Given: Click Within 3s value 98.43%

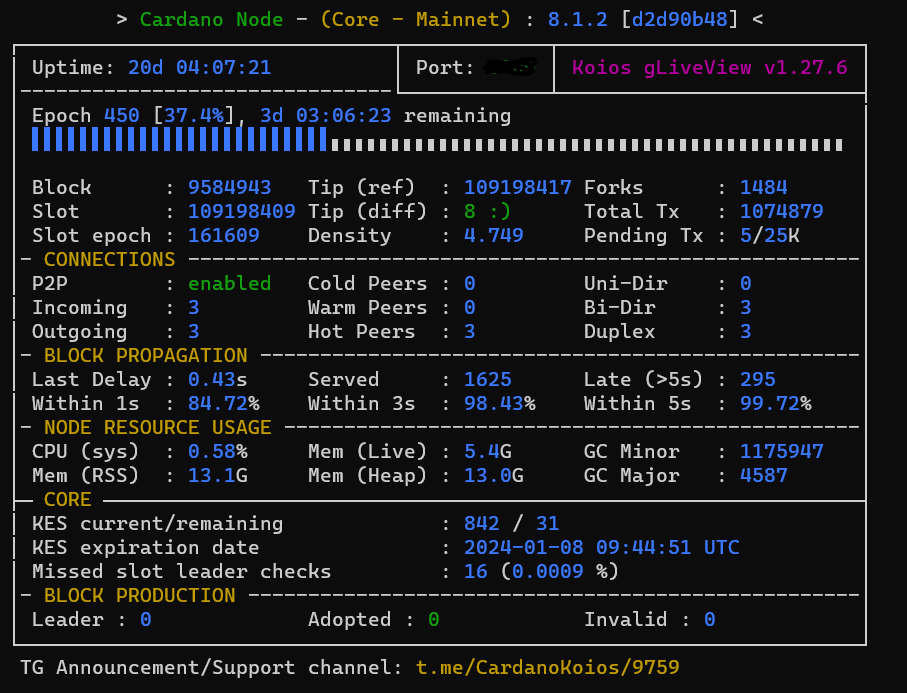Looking at the screenshot, I should [500, 404].
